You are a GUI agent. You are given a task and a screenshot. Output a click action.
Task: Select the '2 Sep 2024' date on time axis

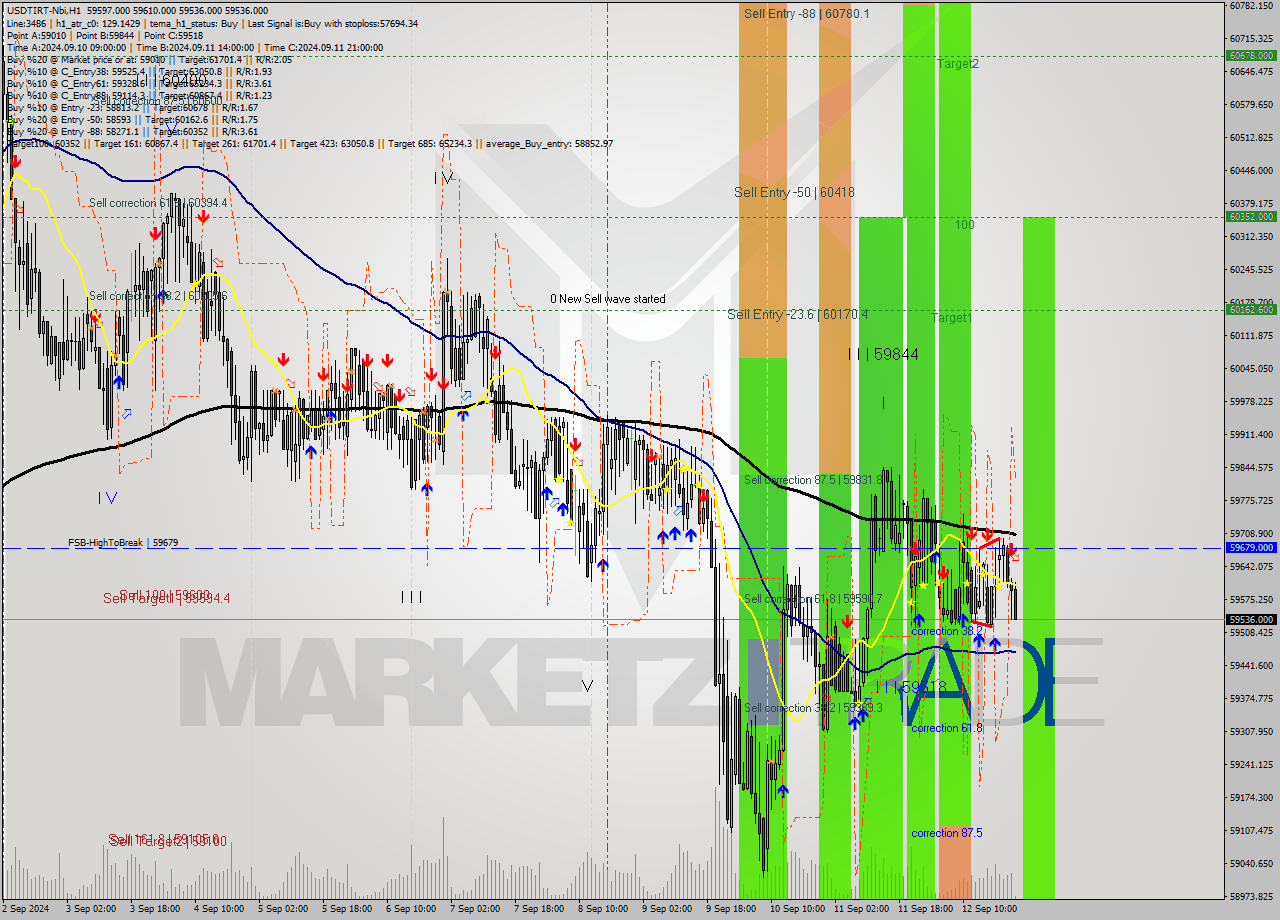point(26,909)
